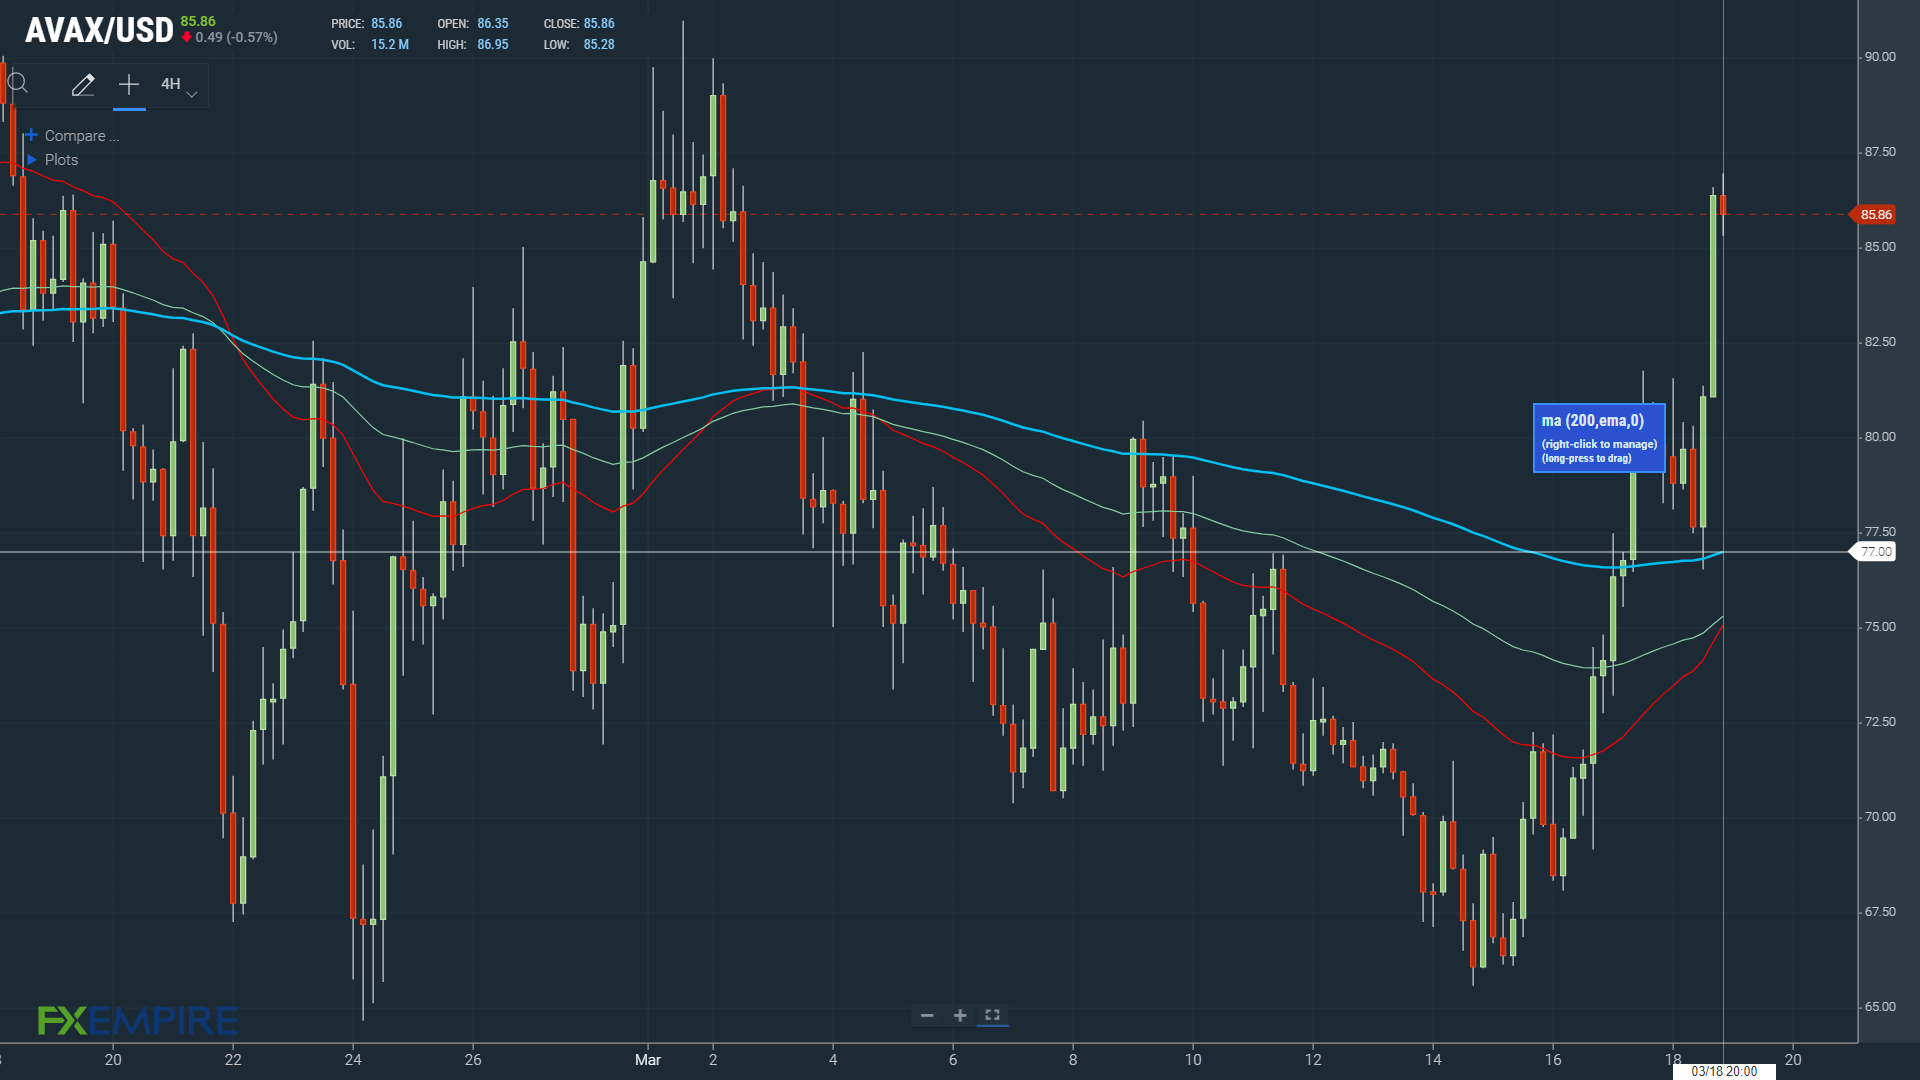Click the ma (200,ema,0) tooltip
1920x1080 pixels.
point(1599,438)
